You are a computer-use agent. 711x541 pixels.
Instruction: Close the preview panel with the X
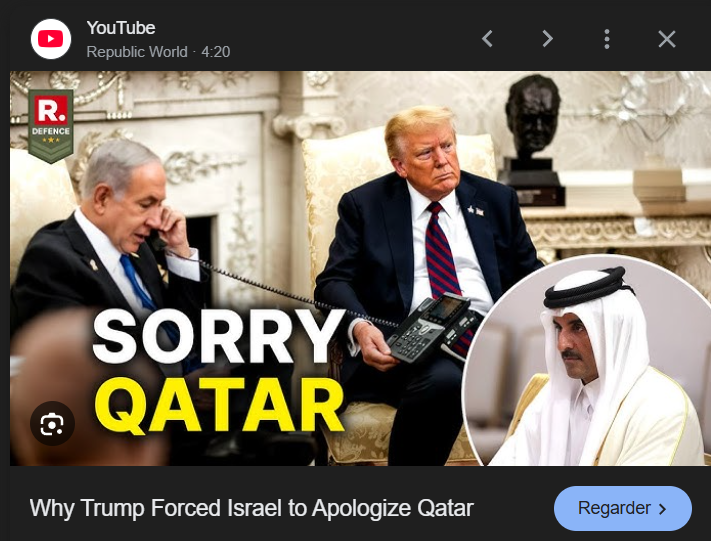click(667, 39)
